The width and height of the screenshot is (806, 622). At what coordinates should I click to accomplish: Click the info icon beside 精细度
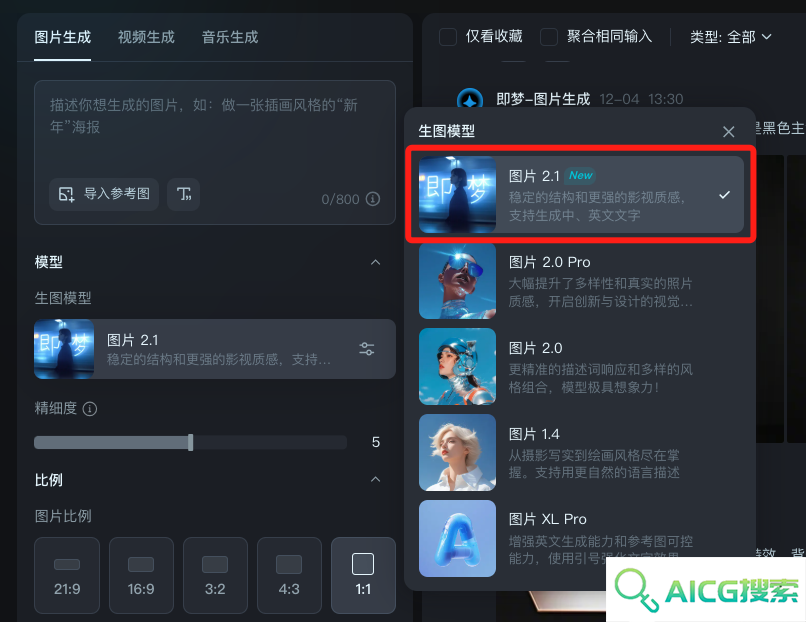(x=90, y=409)
